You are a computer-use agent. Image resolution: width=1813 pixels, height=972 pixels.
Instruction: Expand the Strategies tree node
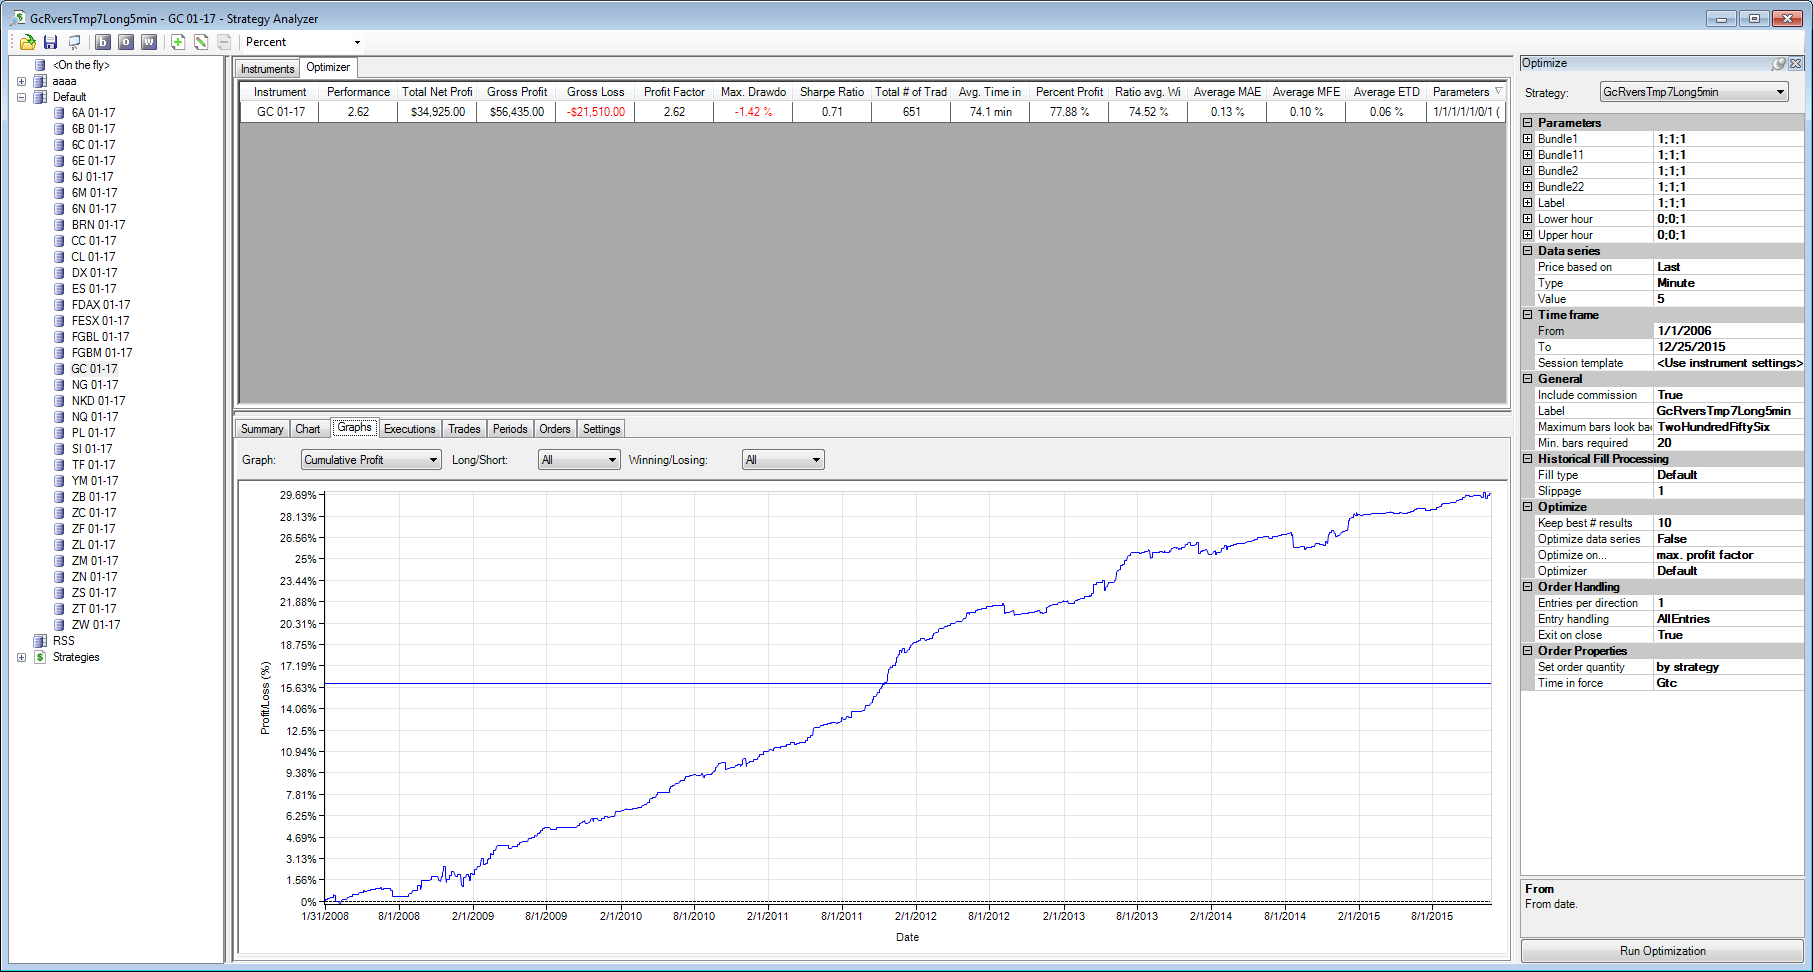(21, 657)
